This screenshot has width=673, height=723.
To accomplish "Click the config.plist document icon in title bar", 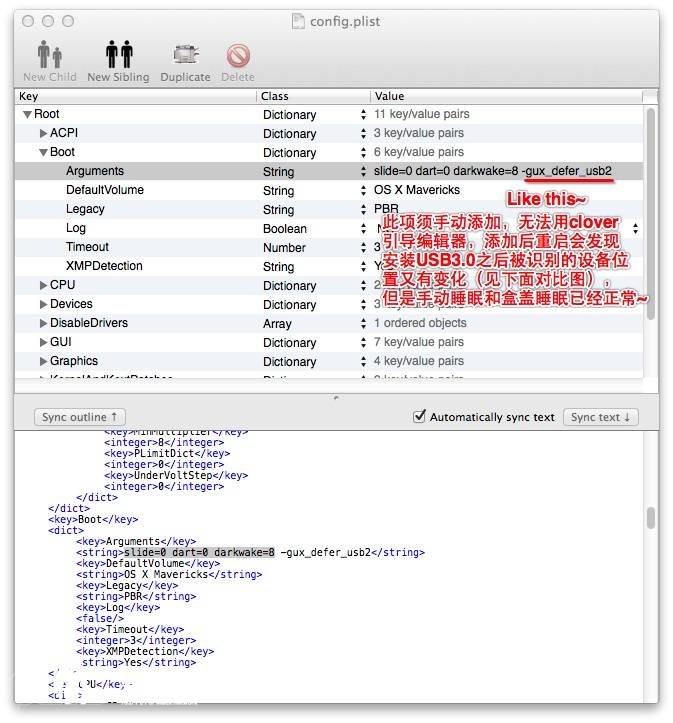I will coord(299,21).
